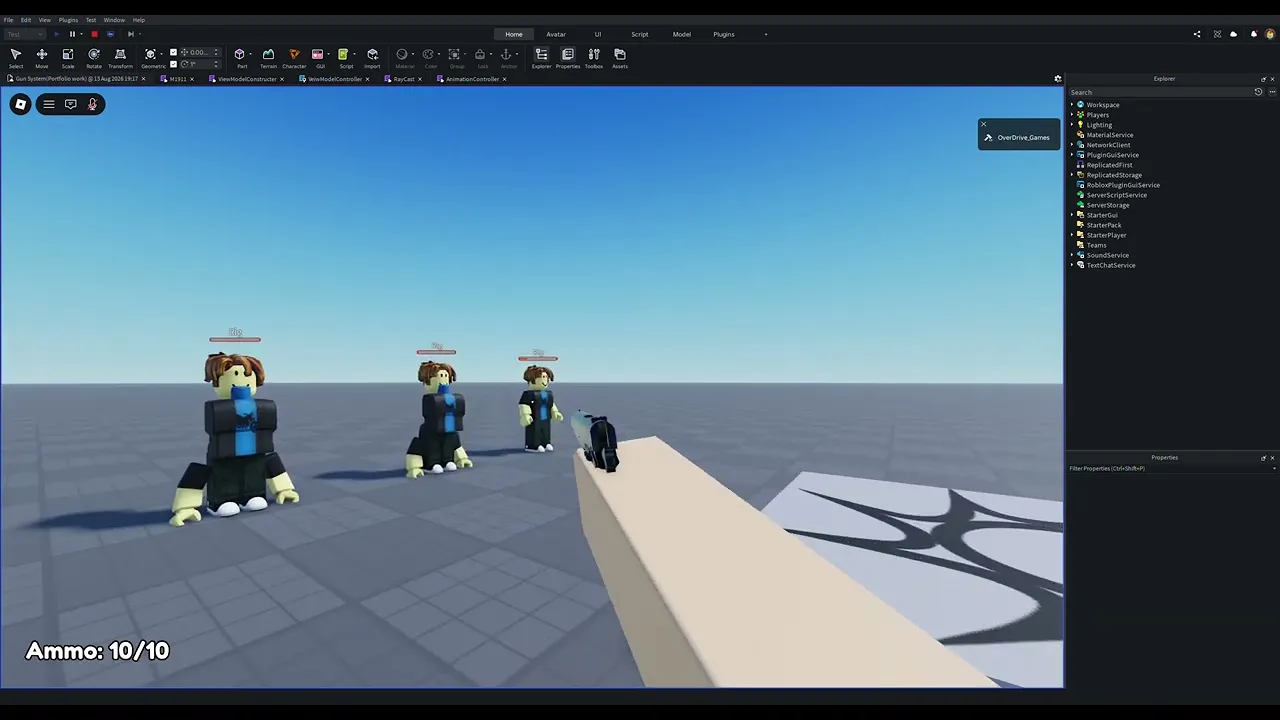Switch to the Model ribbon tab
Screen dimensions: 1280x720
[x=682, y=34]
